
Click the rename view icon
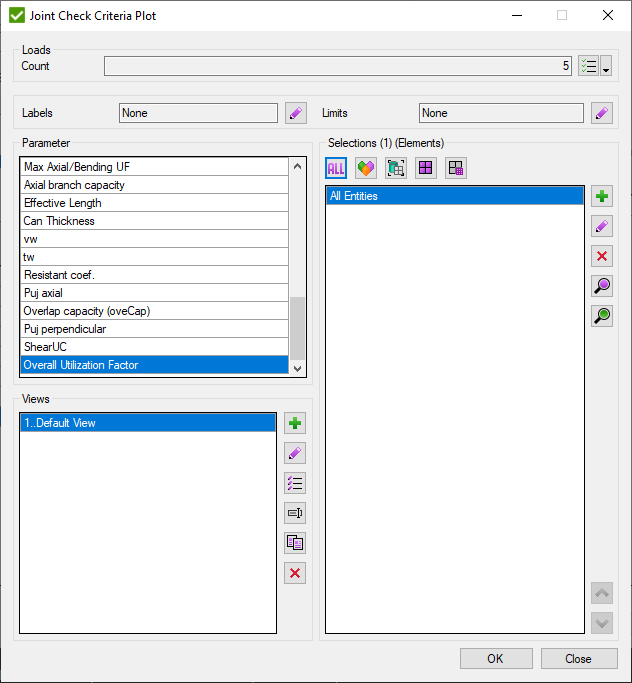[x=294, y=513]
